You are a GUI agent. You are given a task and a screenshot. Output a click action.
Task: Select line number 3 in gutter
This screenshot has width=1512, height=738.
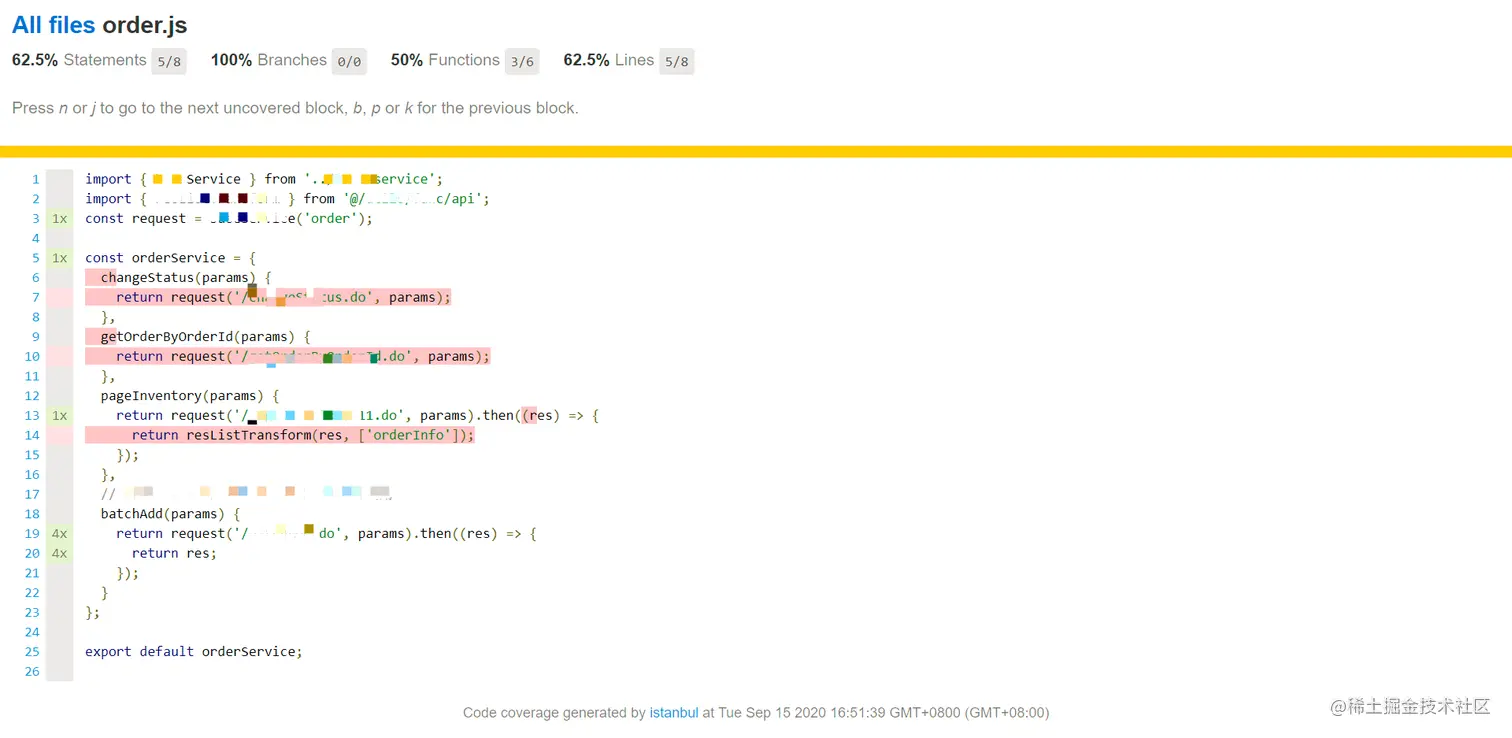pos(35,218)
